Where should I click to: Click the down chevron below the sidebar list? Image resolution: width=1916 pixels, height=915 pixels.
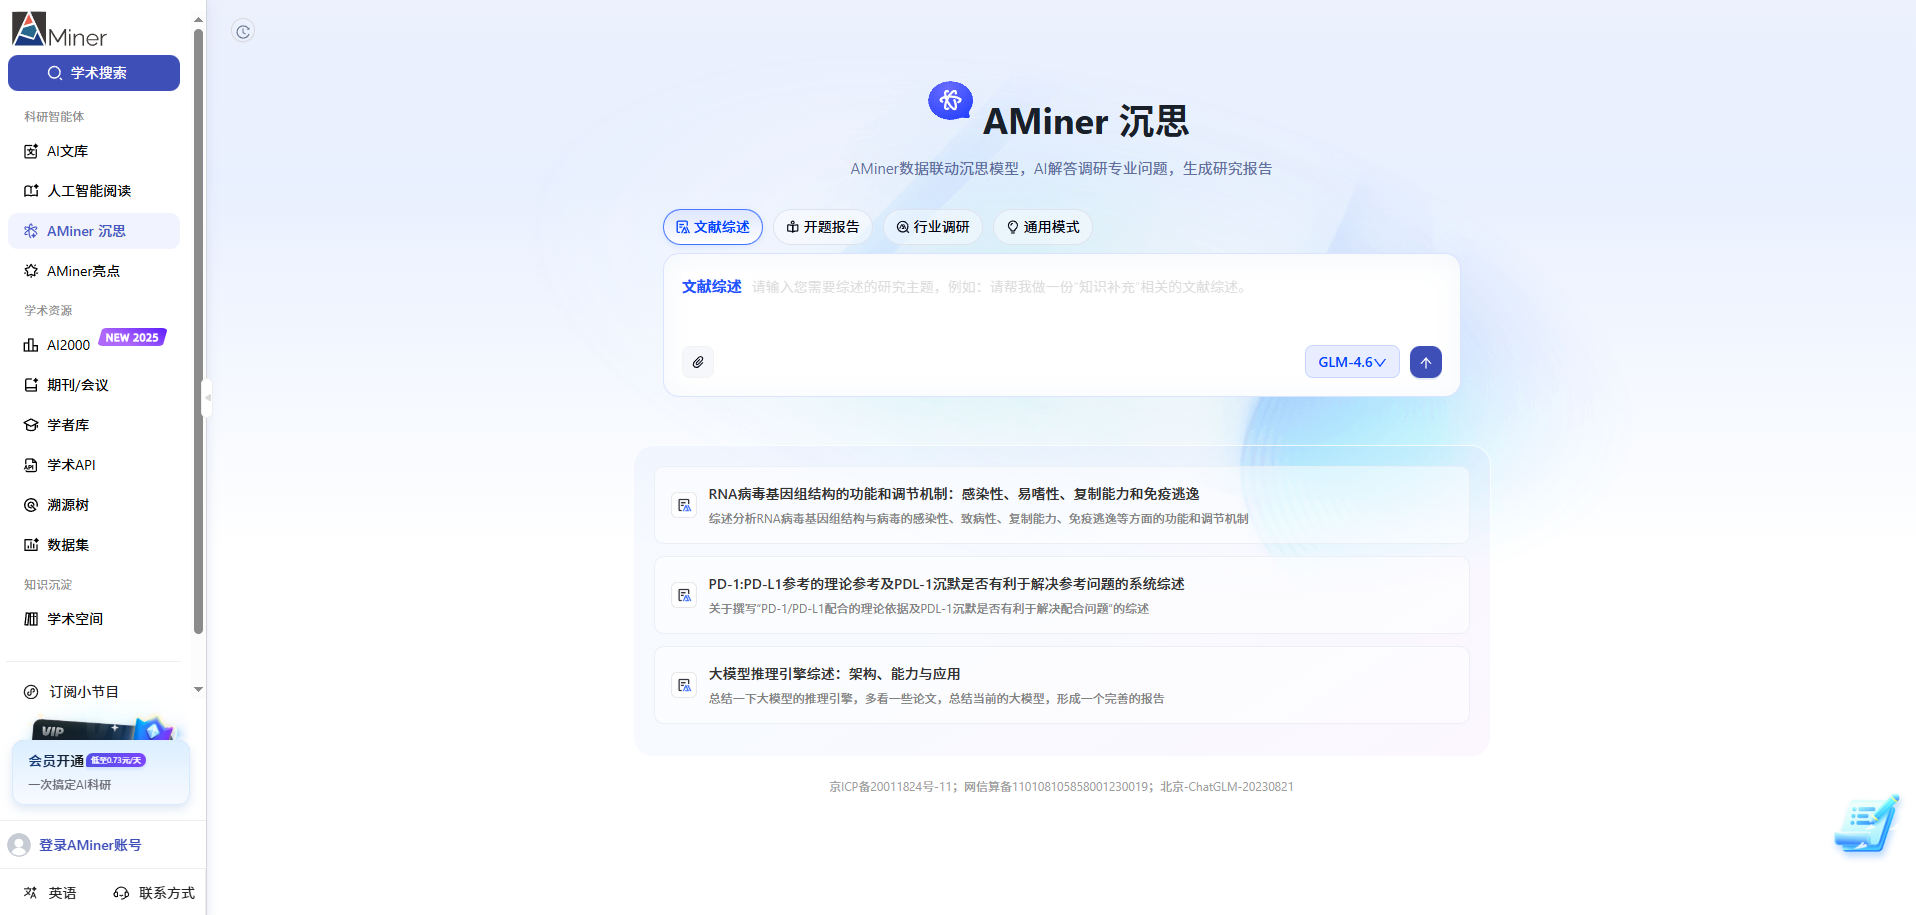point(198,689)
